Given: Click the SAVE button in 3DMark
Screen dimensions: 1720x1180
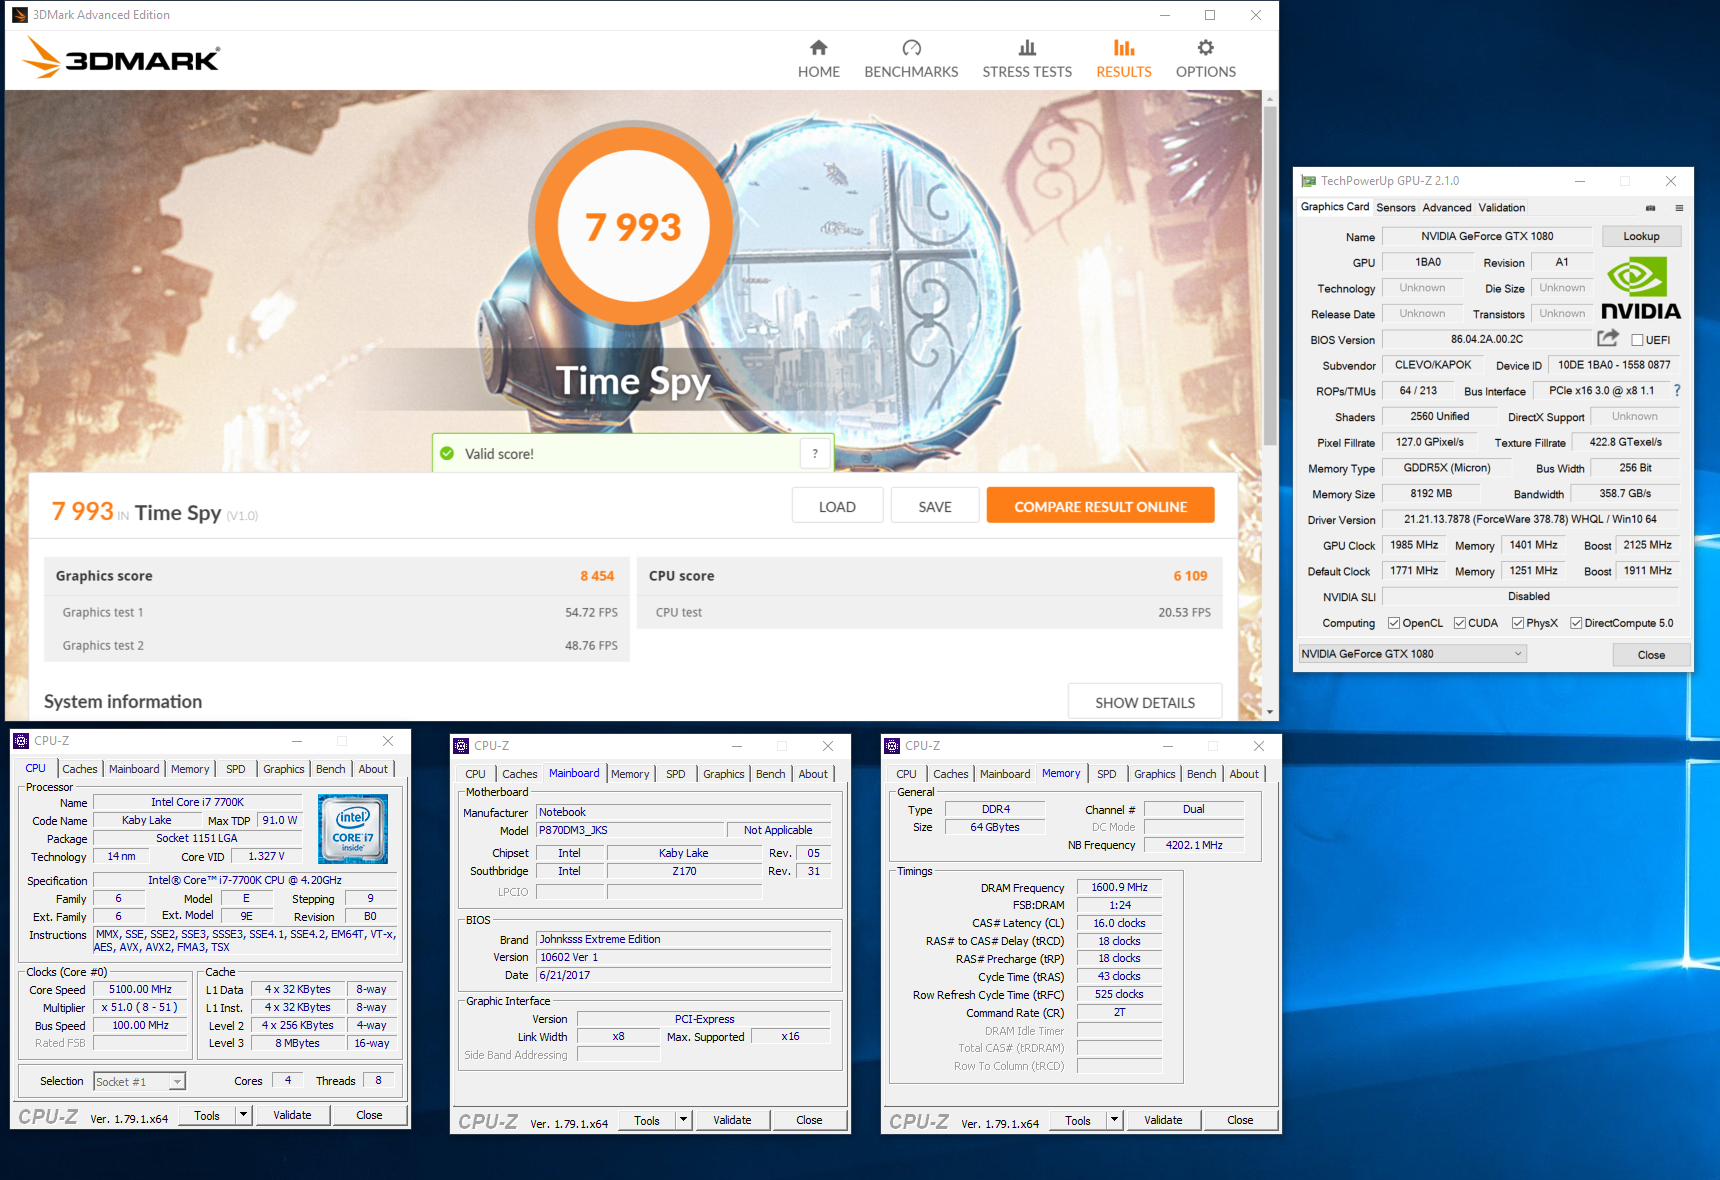Looking at the screenshot, I should tap(935, 506).
